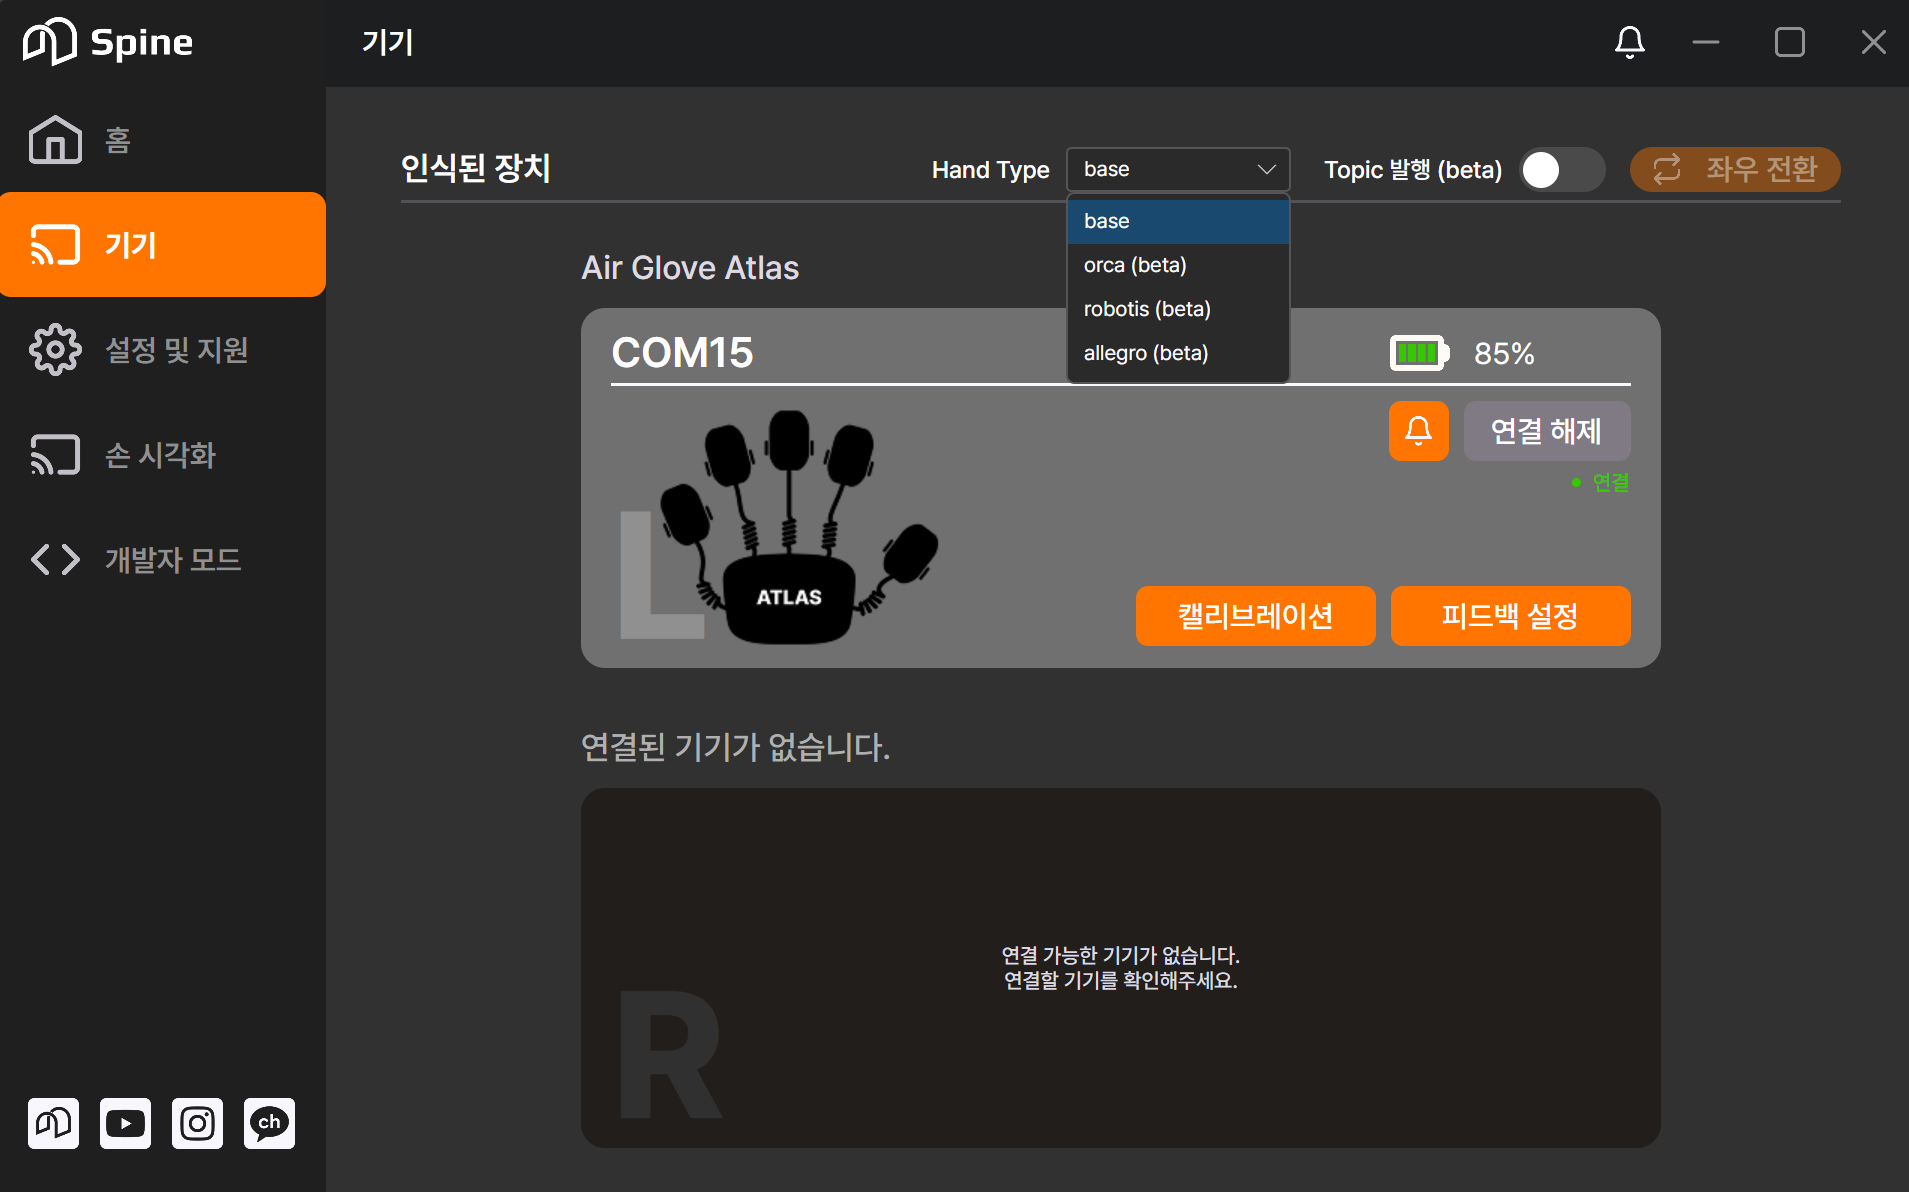Click the battery indicator icon
This screenshot has height=1192, width=1909.
pos(1419,353)
